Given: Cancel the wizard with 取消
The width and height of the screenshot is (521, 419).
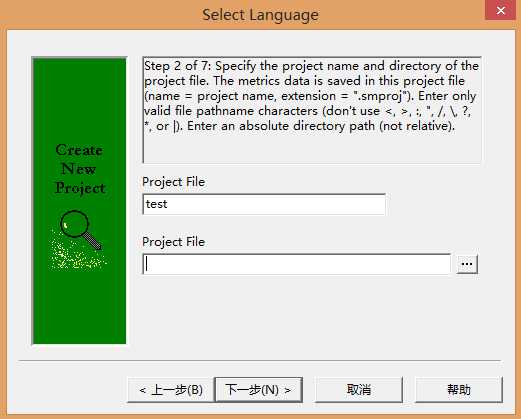Looking at the screenshot, I should (359, 390).
